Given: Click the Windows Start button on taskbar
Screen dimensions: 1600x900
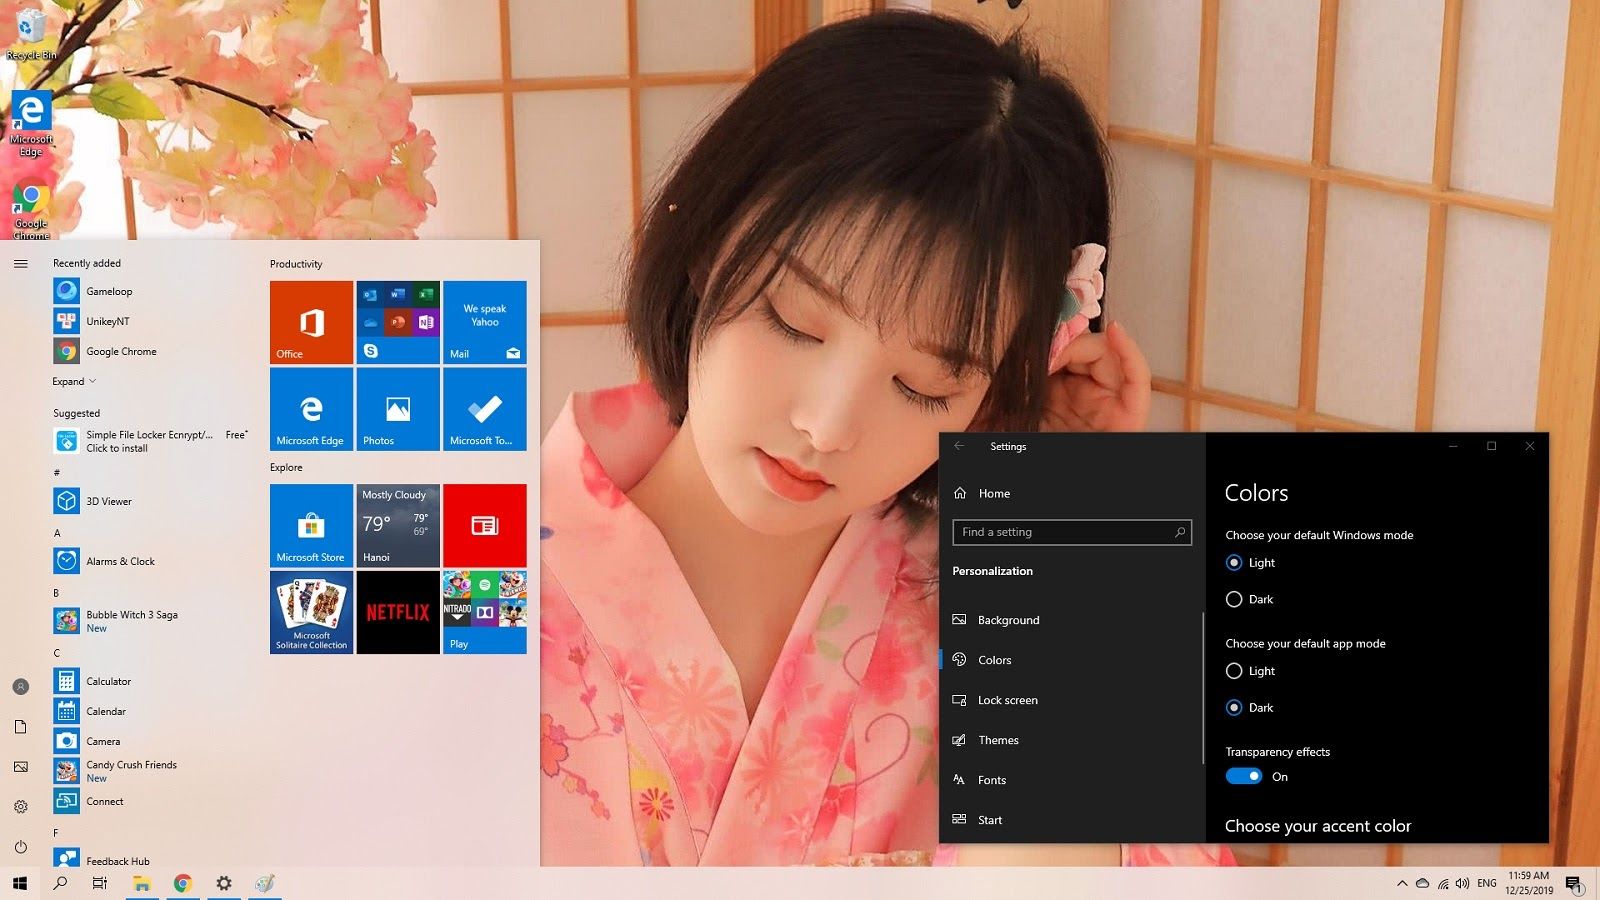Looking at the screenshot, I should click(20, 883).
